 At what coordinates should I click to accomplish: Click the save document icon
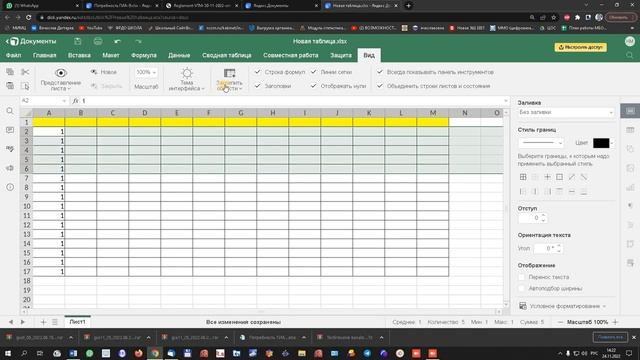point(78,41)
